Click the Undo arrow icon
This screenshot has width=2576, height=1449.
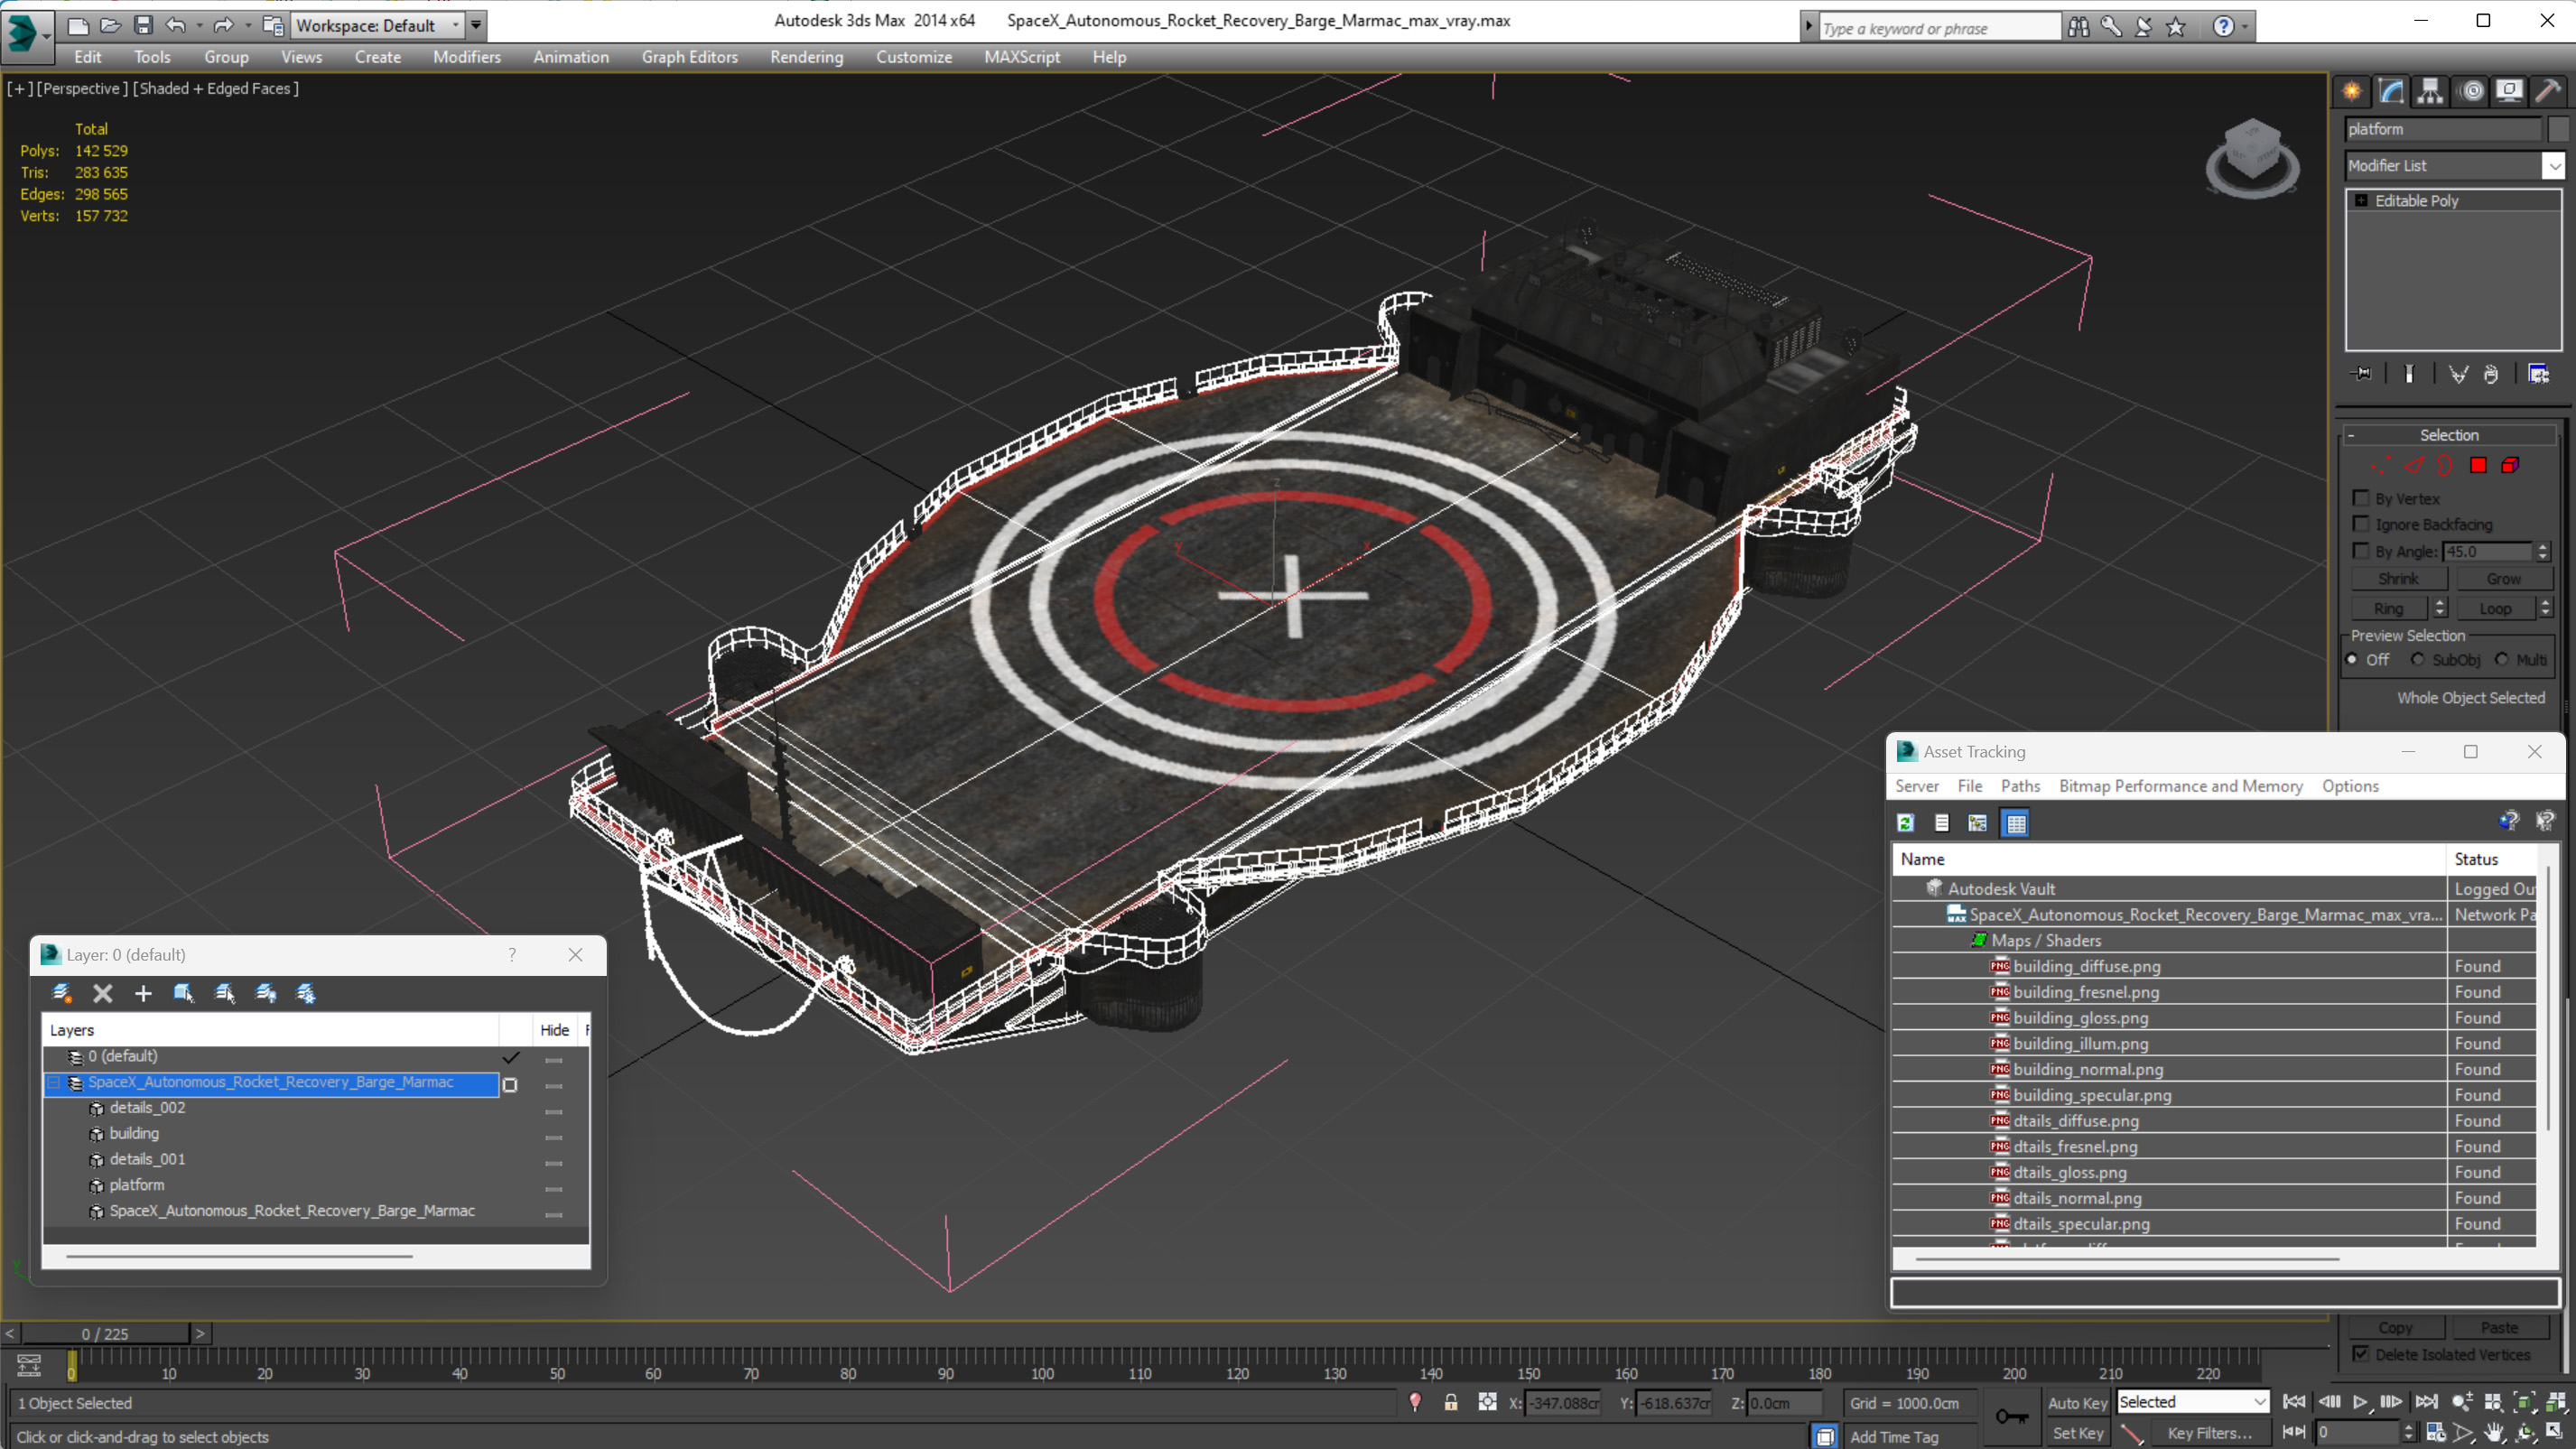click(176, 25)
